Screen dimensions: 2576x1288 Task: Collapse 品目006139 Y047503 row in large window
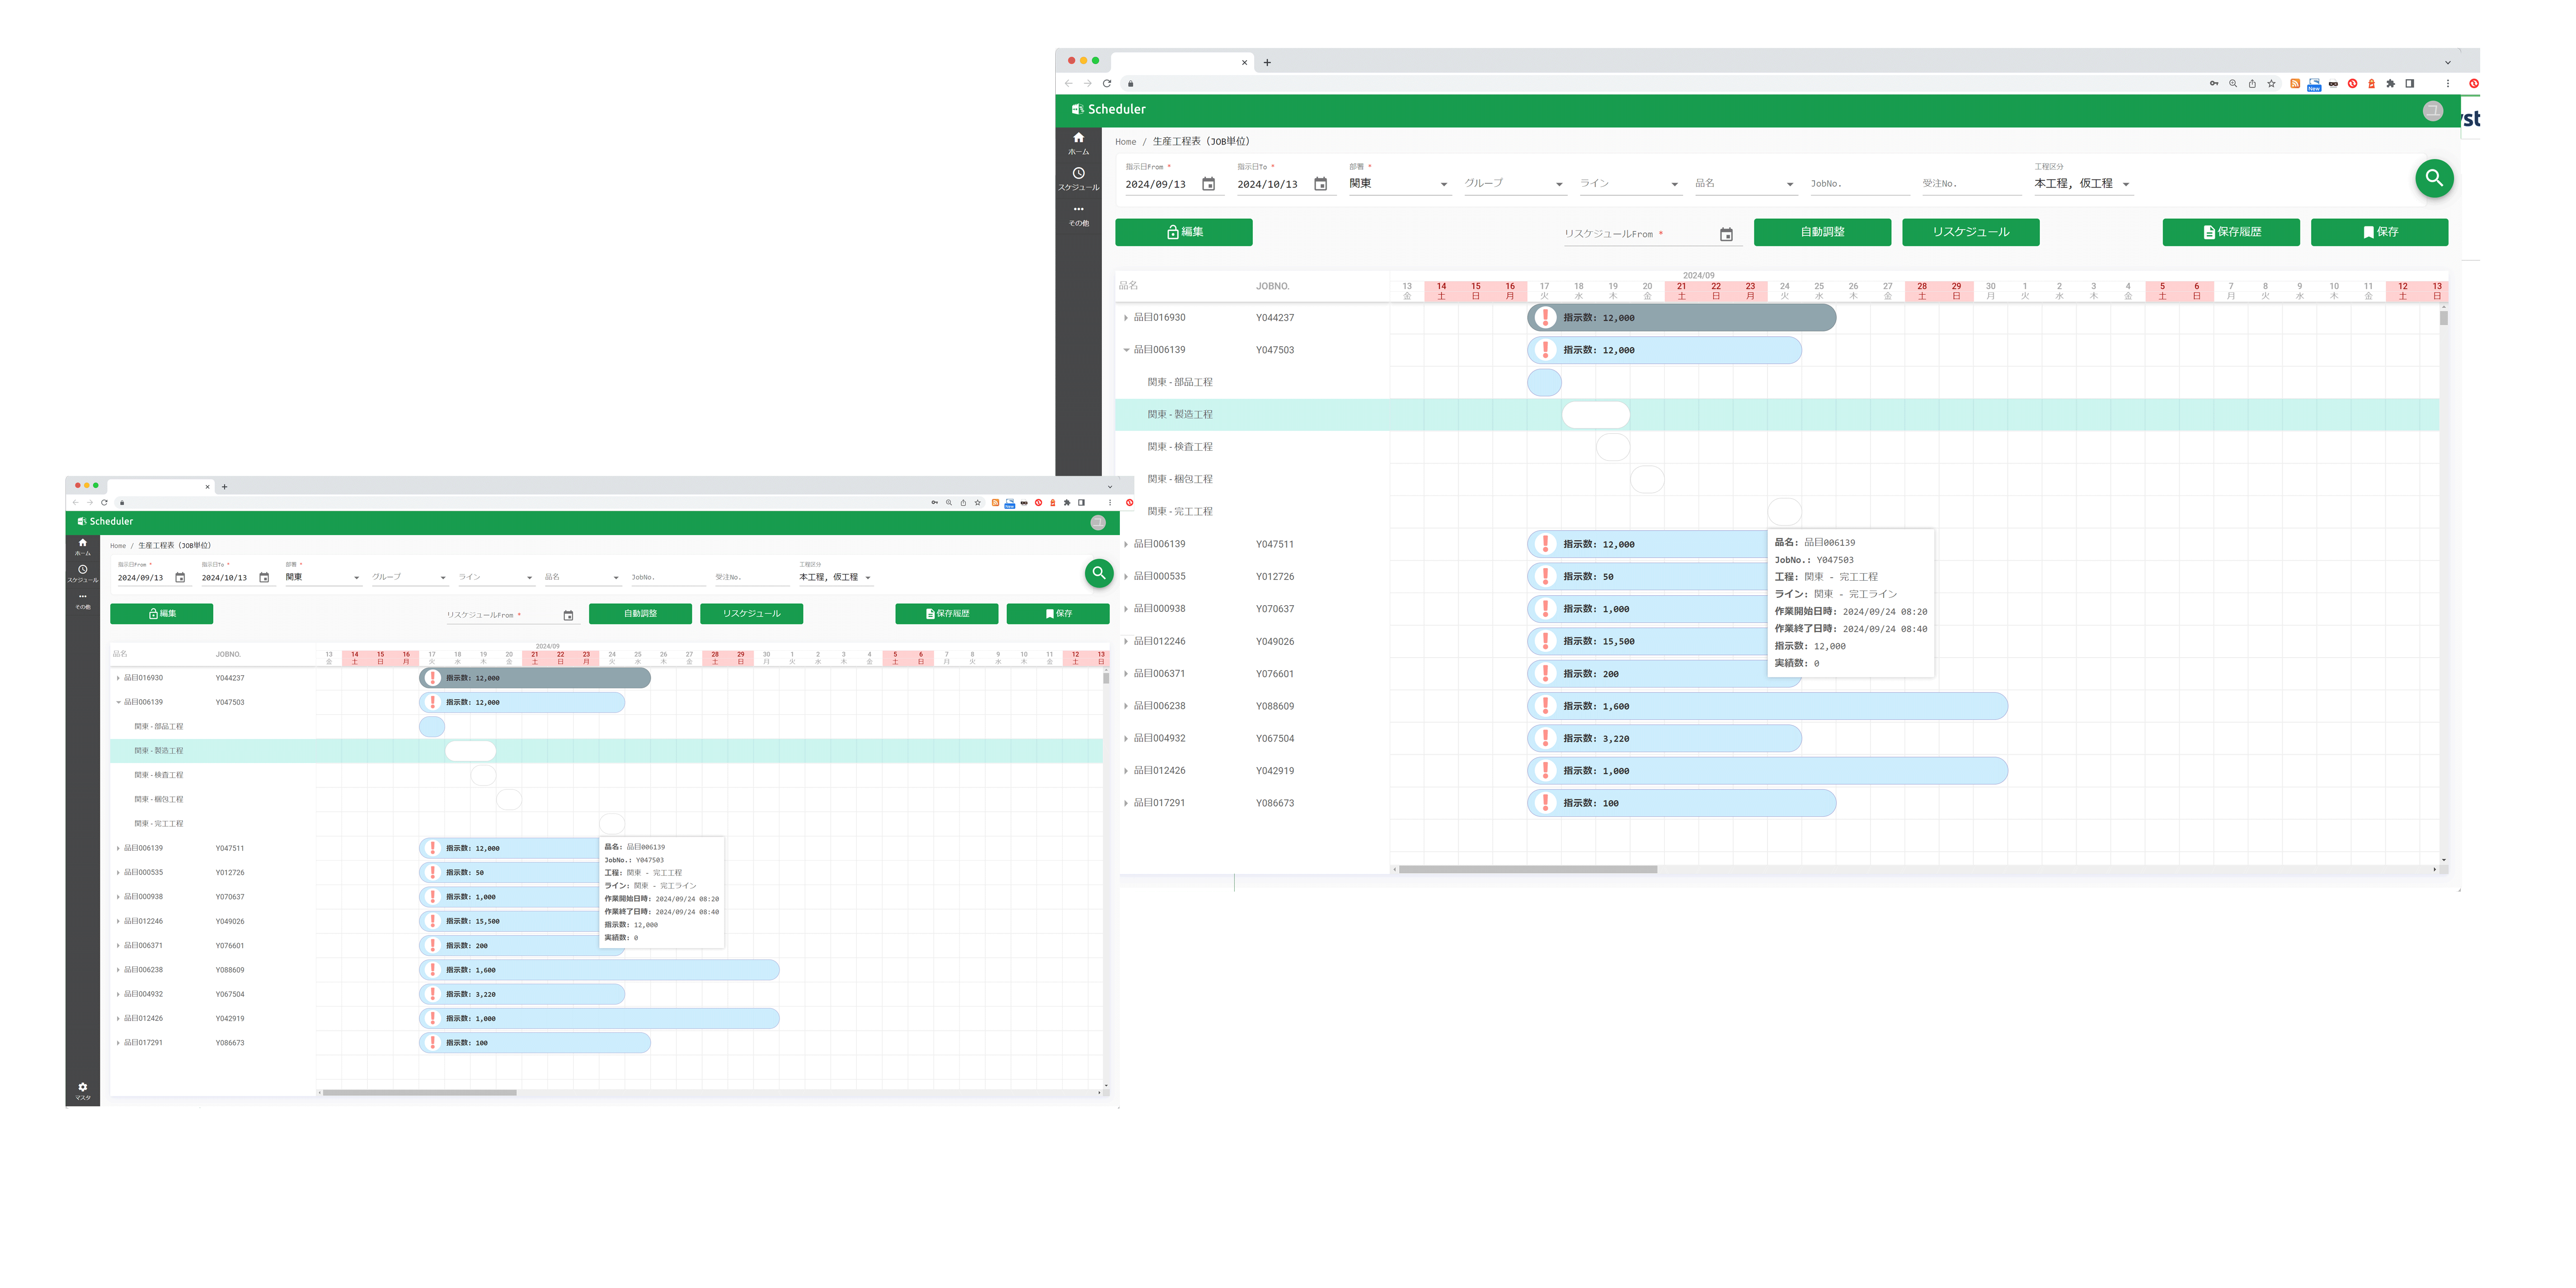click(x=1126, y=350)
